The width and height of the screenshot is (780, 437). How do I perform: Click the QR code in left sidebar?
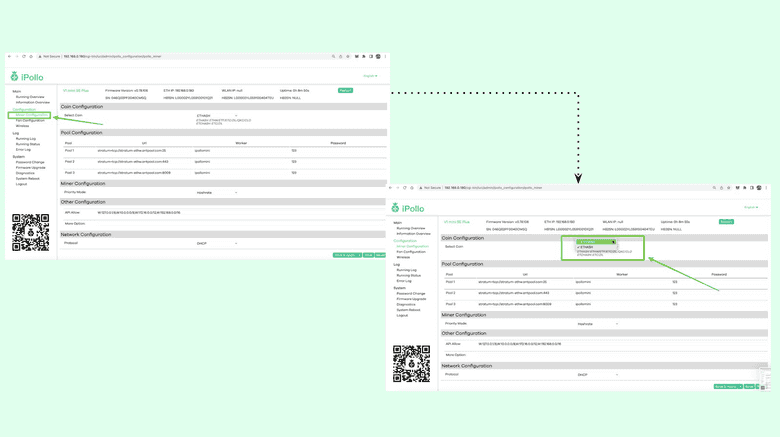coord(30,232)
